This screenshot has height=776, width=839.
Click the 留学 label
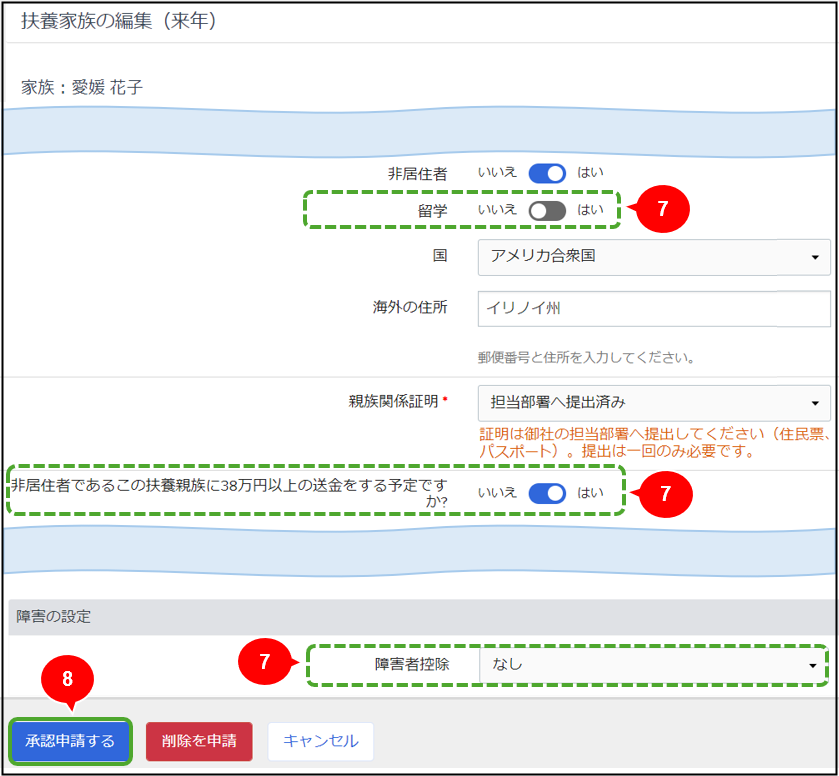pos(432,211)
